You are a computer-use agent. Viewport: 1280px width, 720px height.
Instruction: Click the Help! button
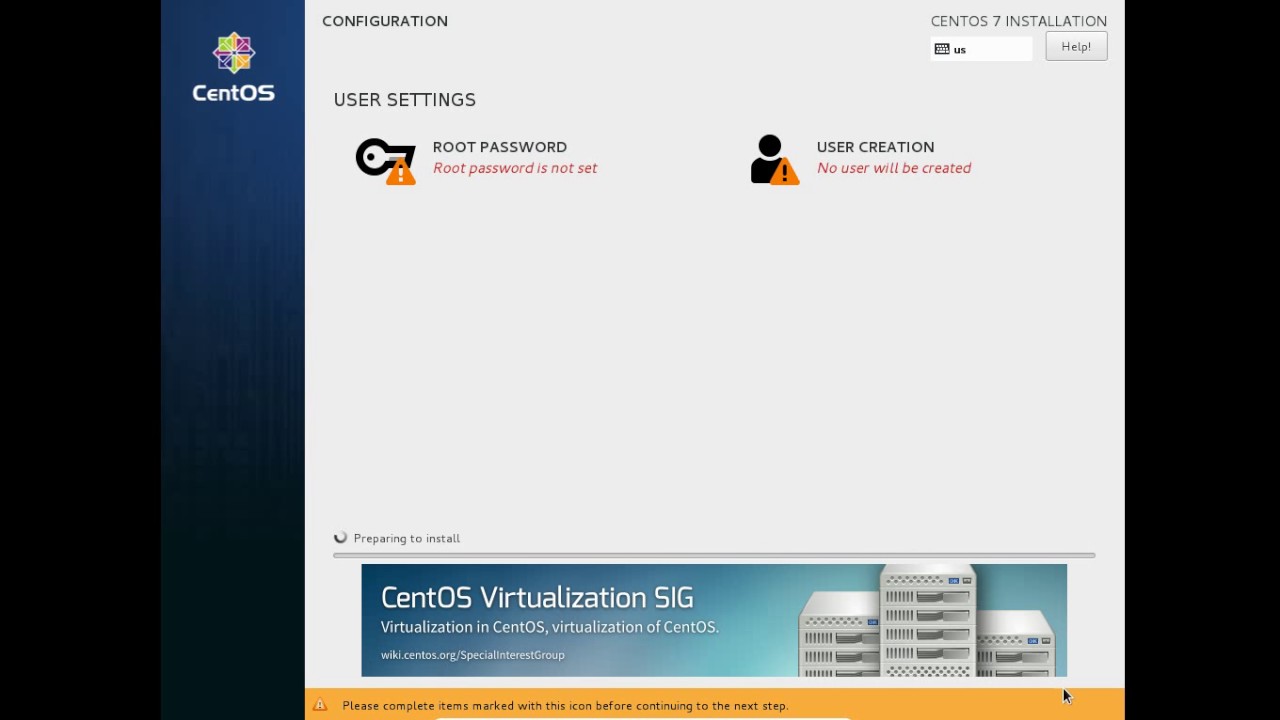click(1076, 47)
